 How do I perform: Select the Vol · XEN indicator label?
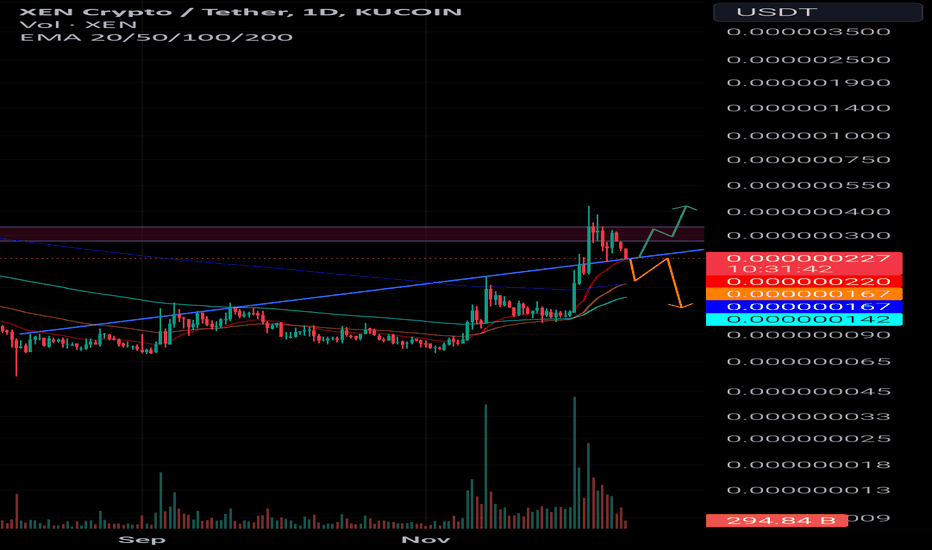tap(78, 25)
